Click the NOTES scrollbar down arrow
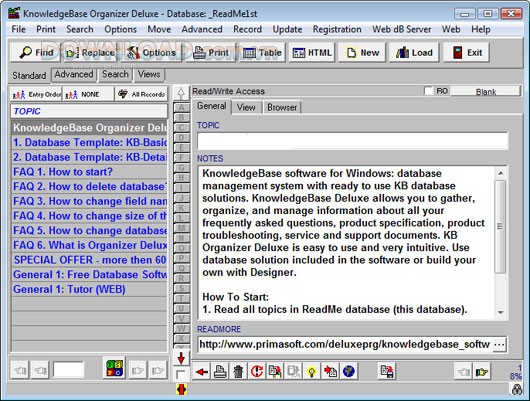The width and height of the screenshot is (530, 401). [x=501, y=313]
